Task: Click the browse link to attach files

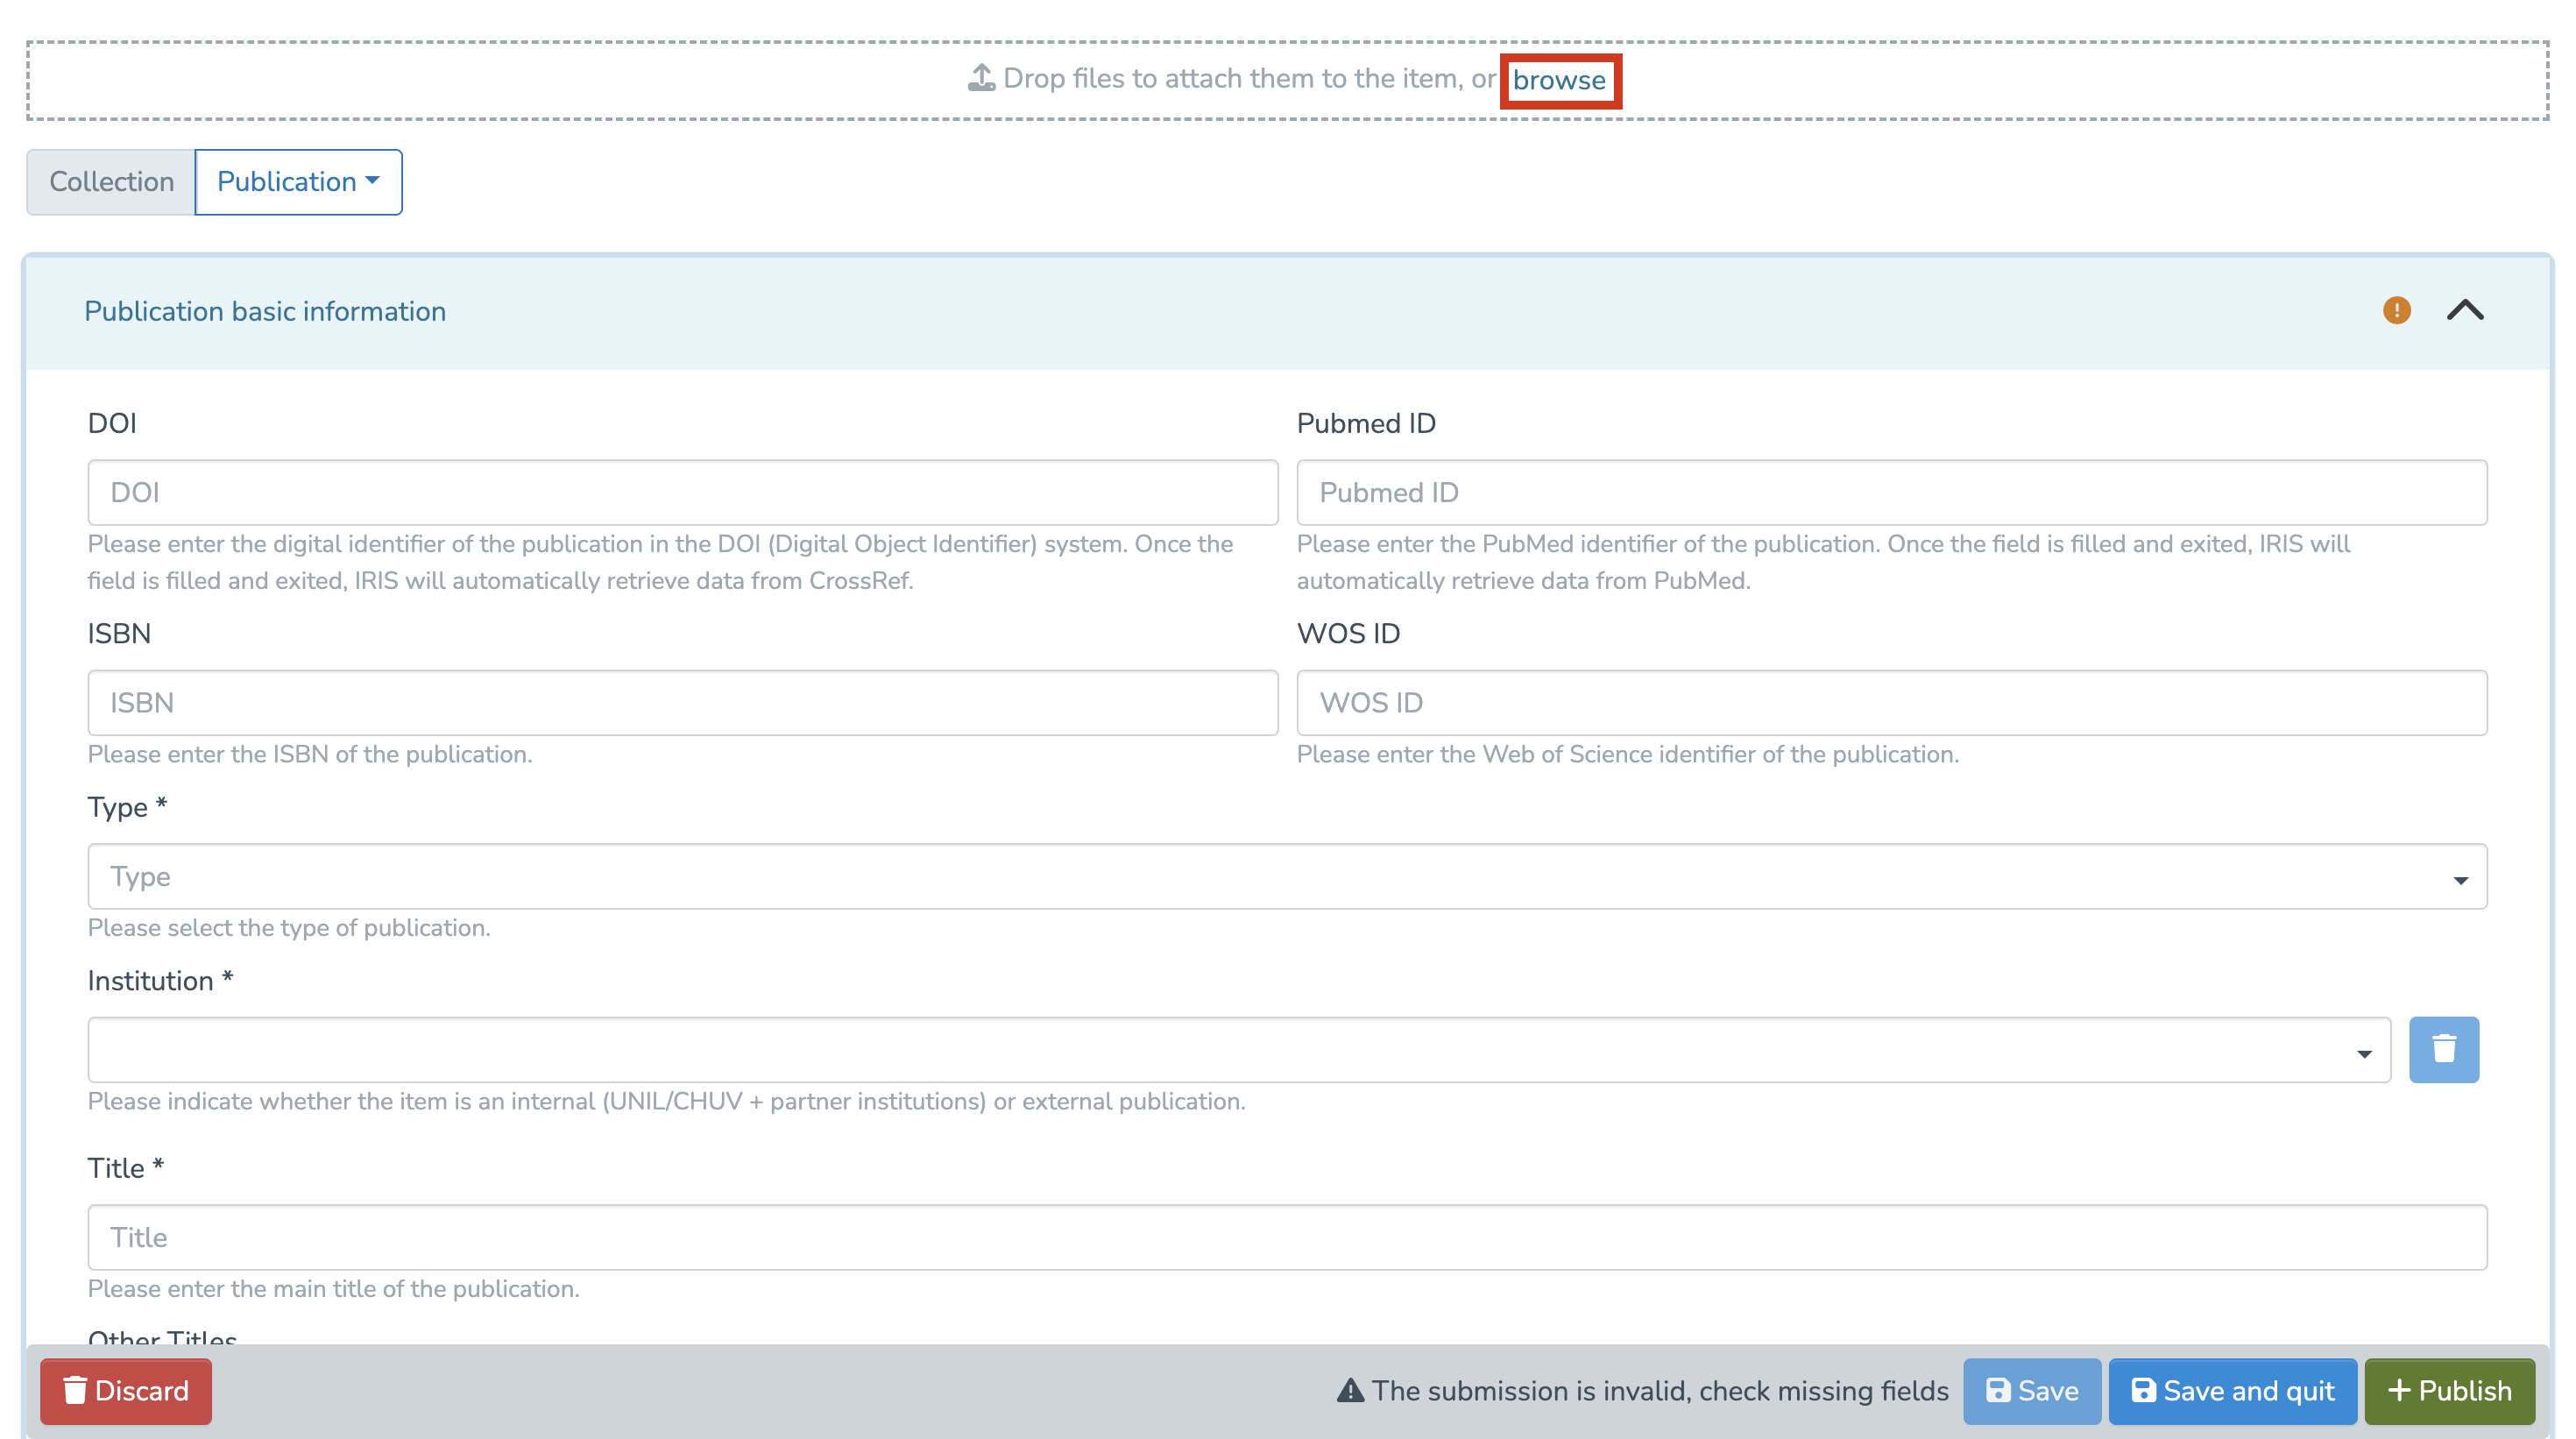Action: [x=1558, y=80]
